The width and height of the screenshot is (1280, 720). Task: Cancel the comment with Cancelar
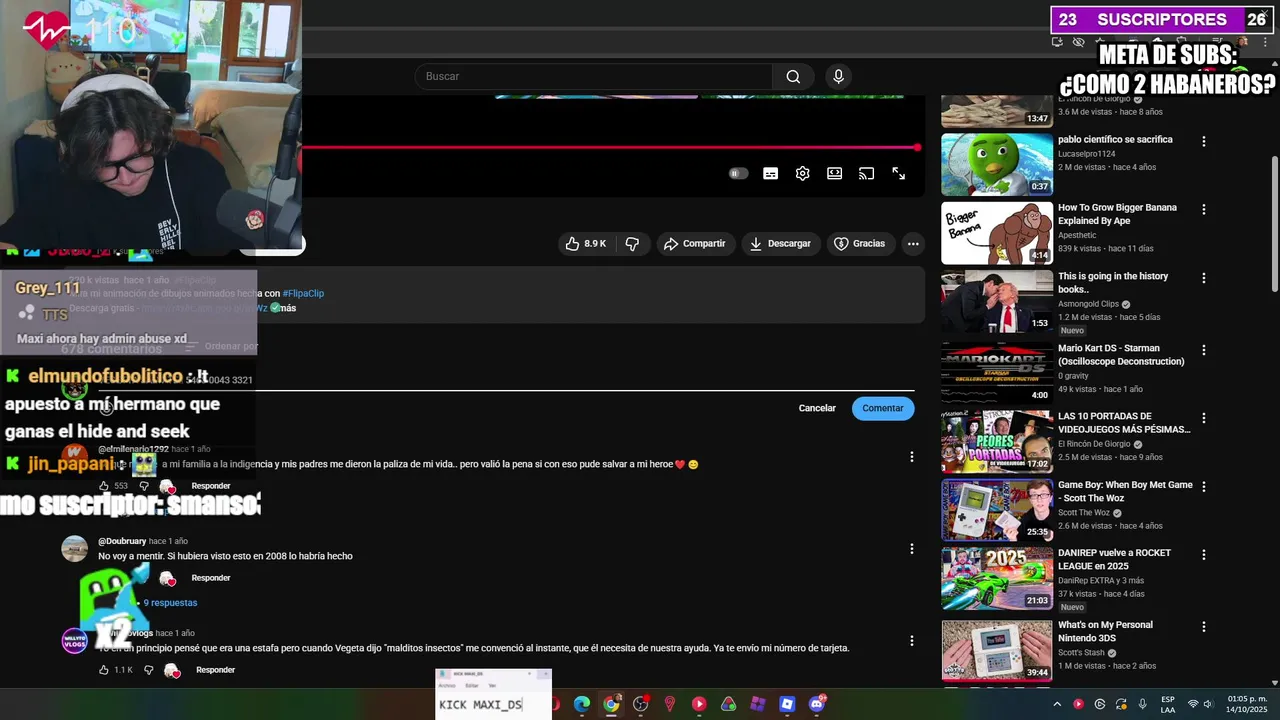pyautogui.click(x=817, y=408)
